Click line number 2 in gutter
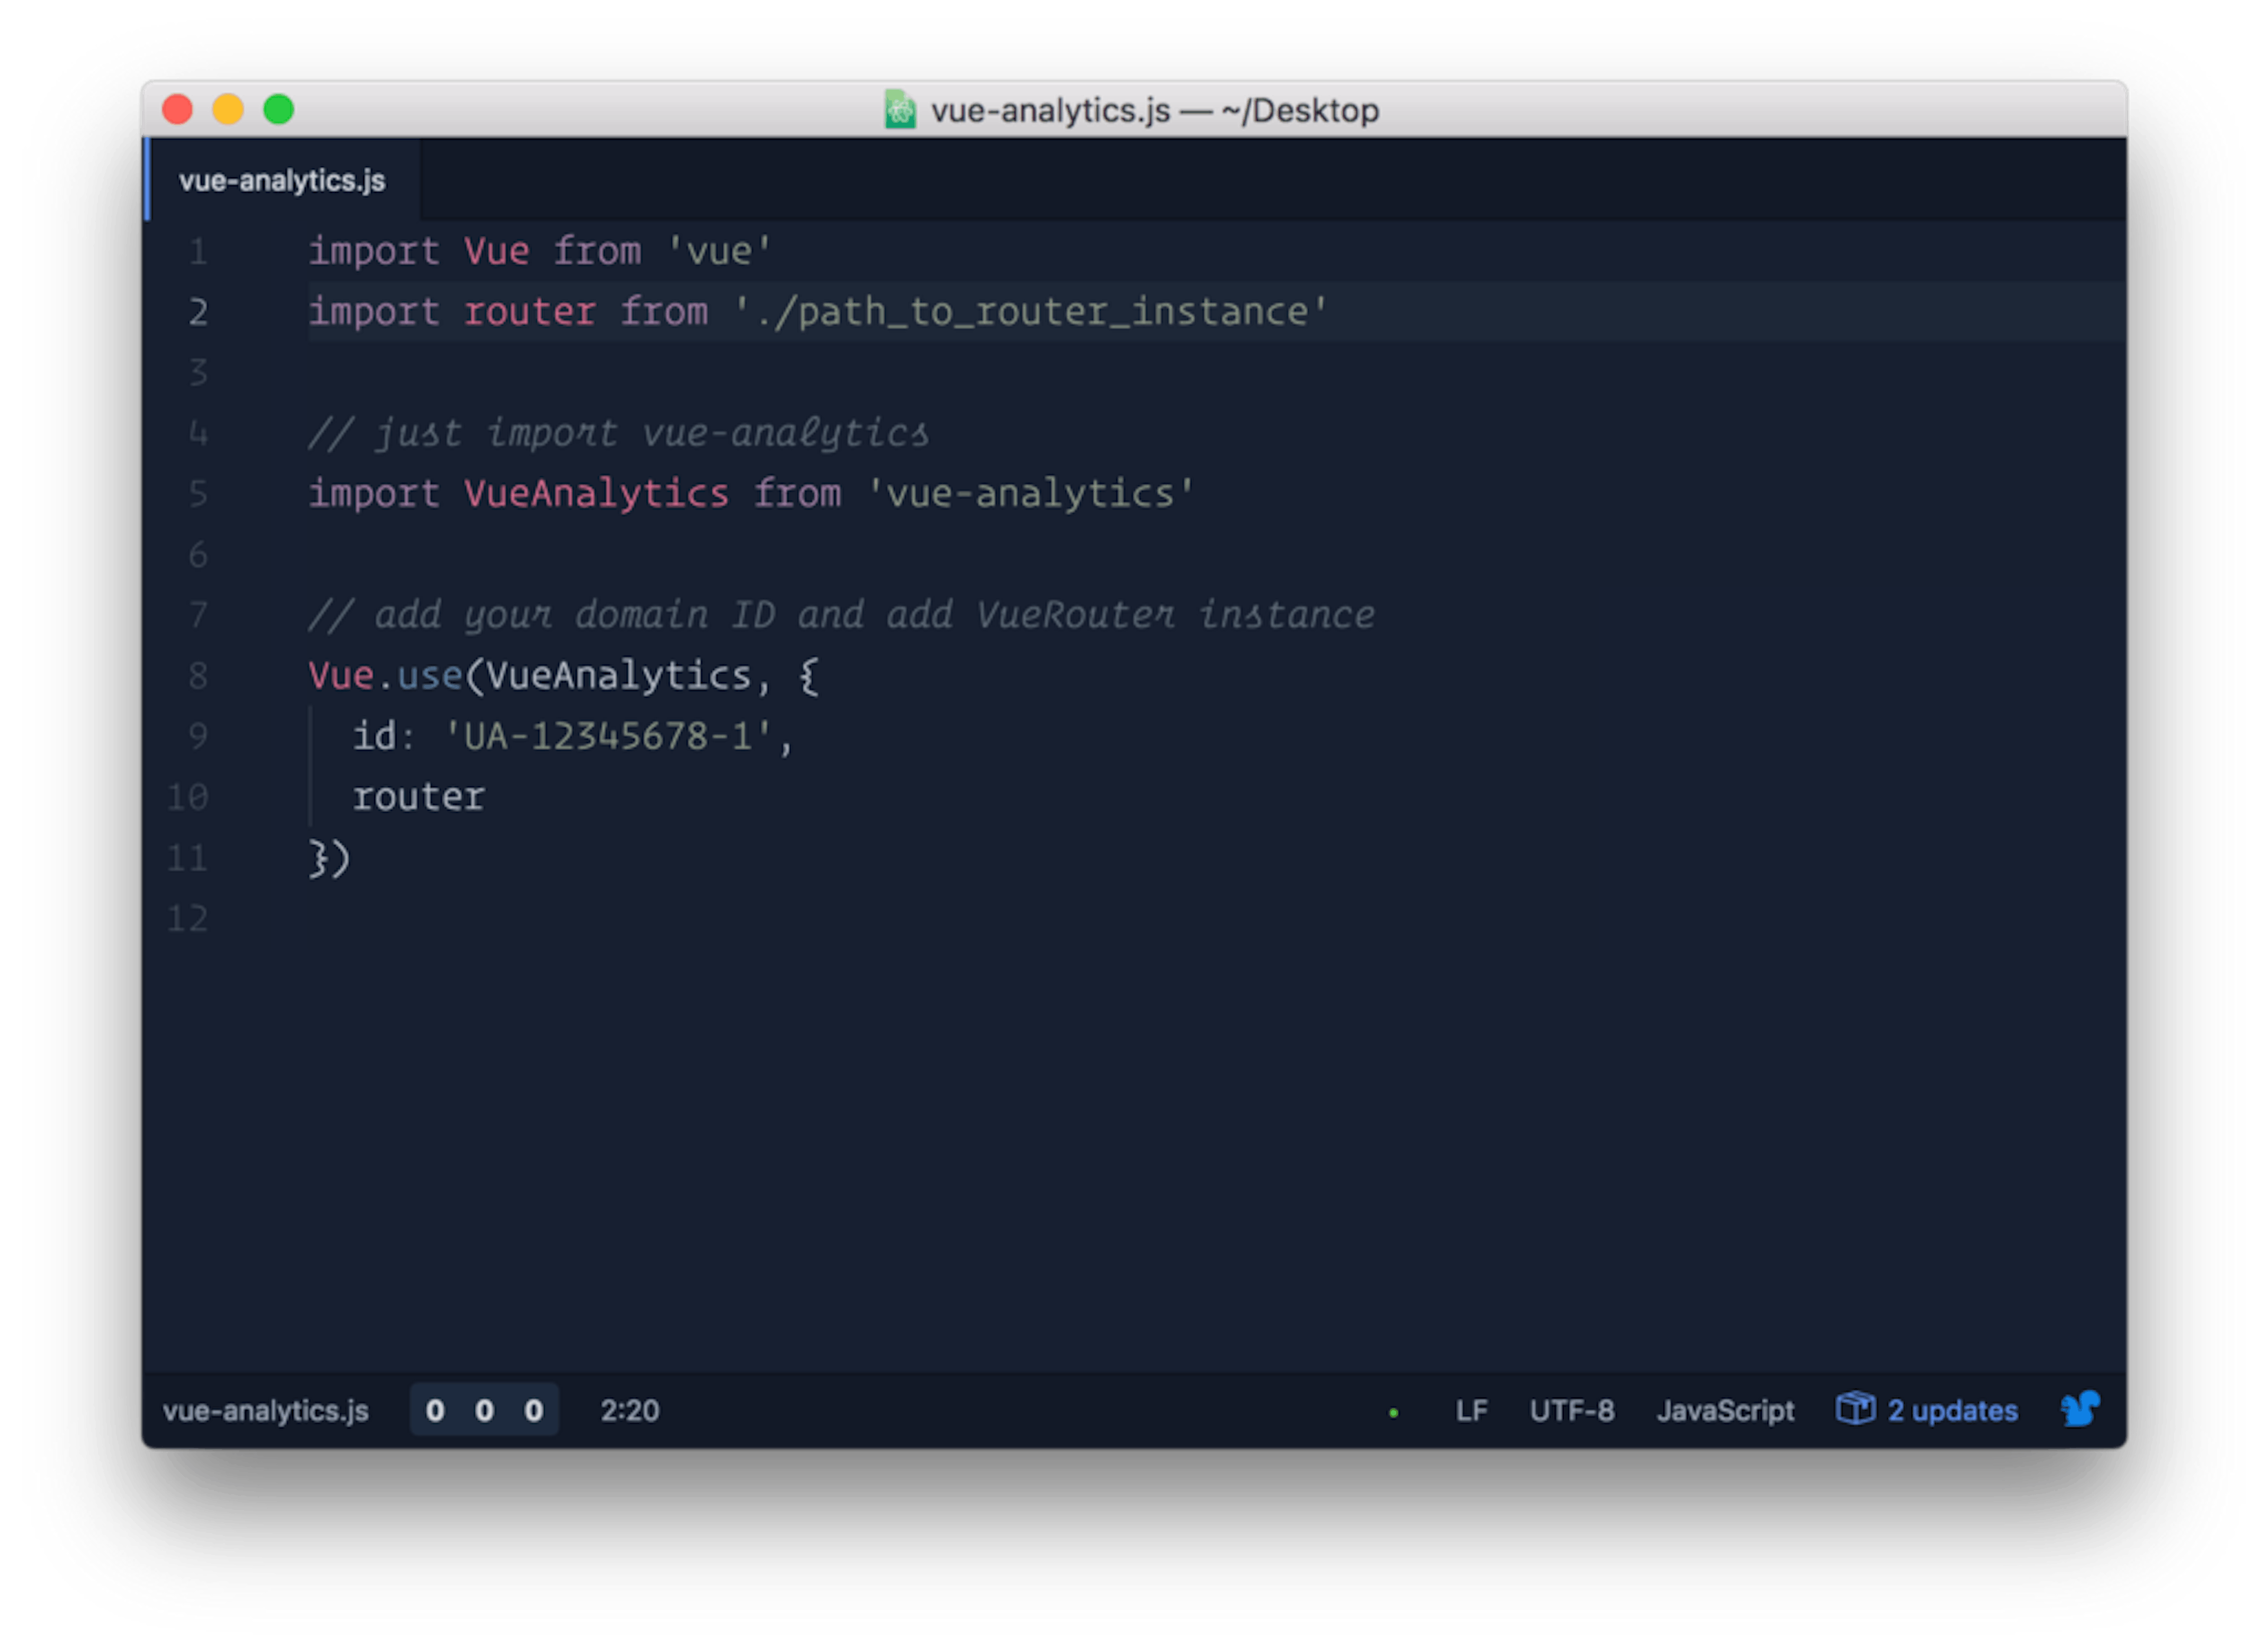Viewport: 2268px width, 1650px height. point(198,312)
